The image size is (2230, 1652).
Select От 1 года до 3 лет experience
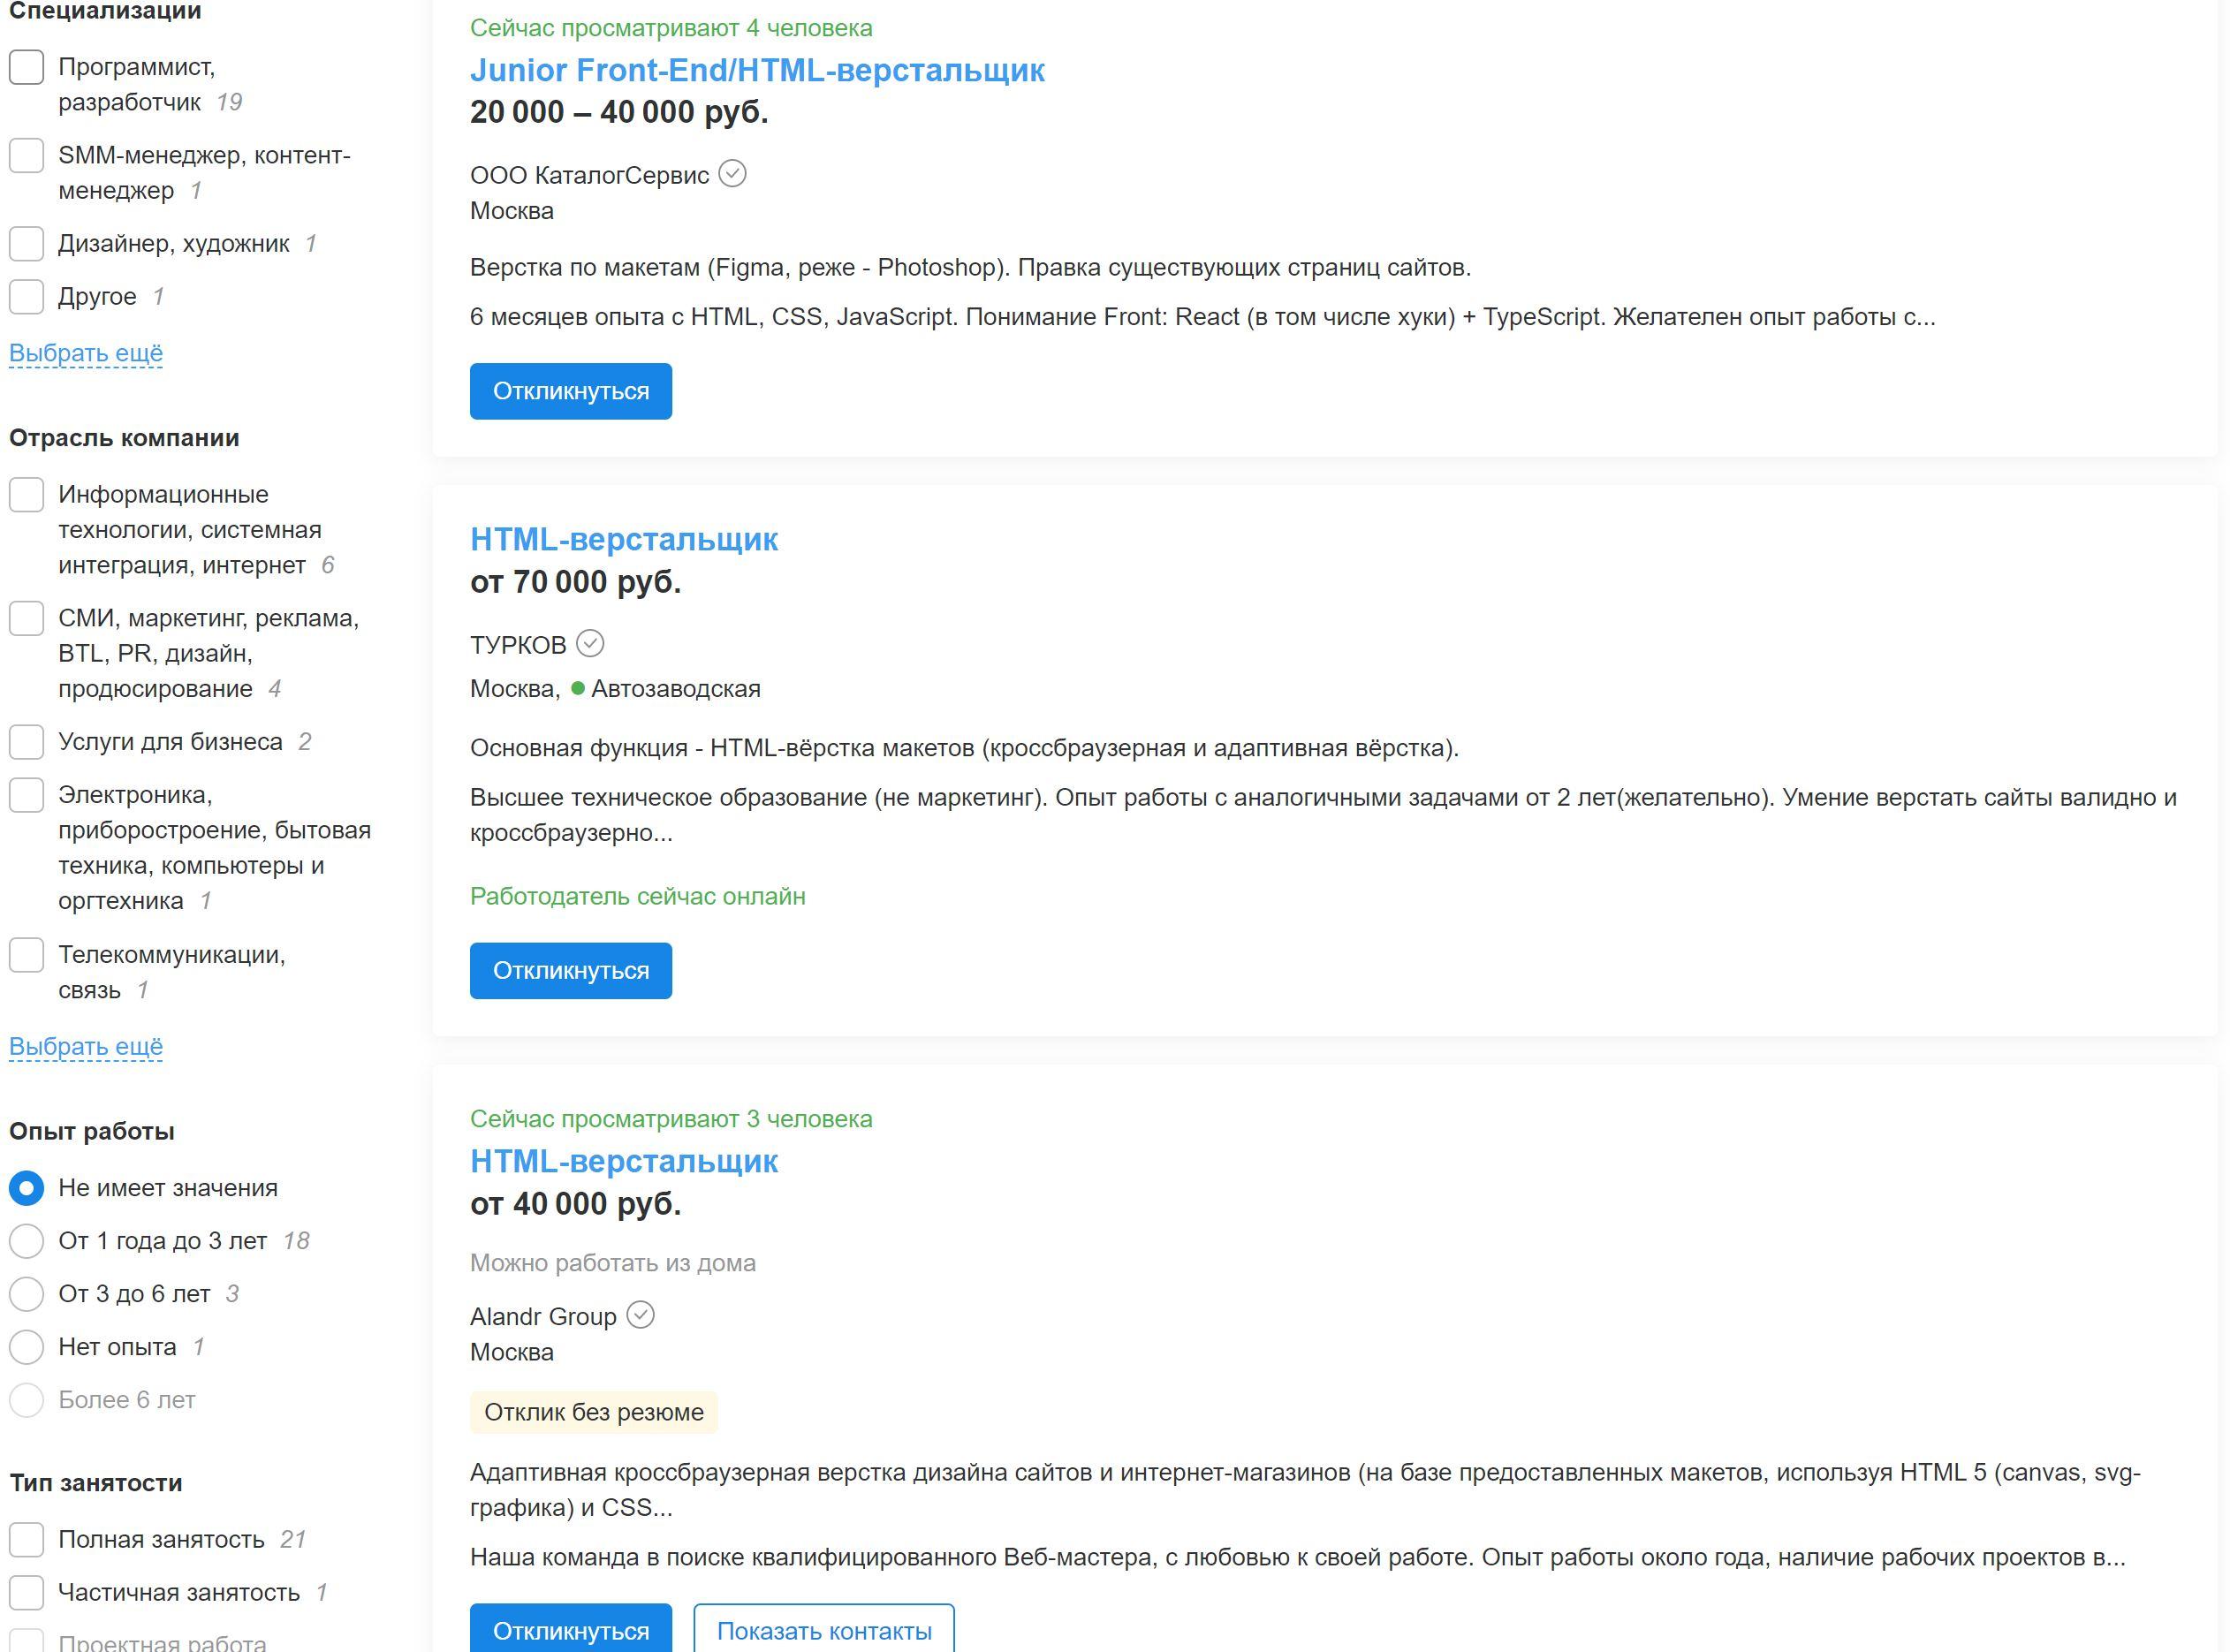click(x=27, y=1241)
